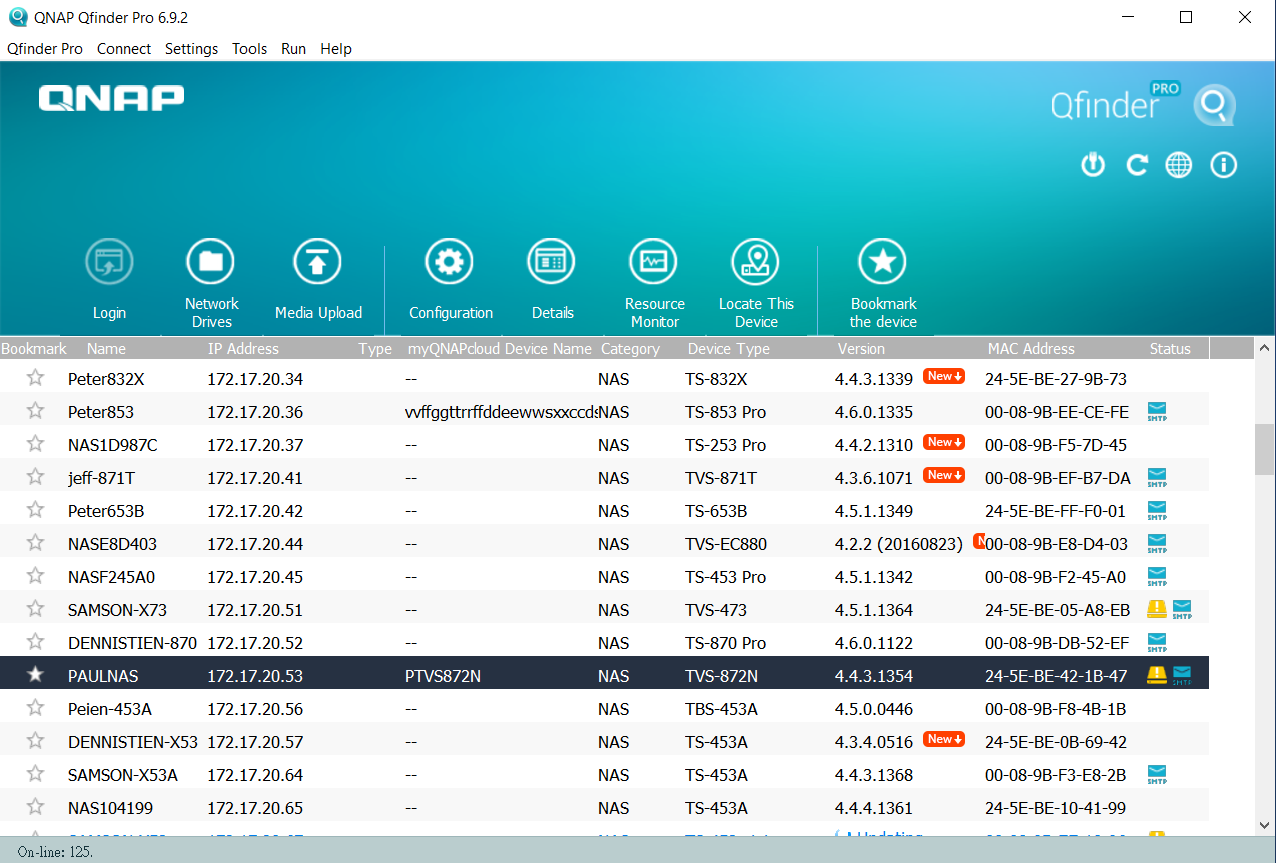1276x863 pixels.
Task: Sort by Status column header
Action: tap(1170, 349)
